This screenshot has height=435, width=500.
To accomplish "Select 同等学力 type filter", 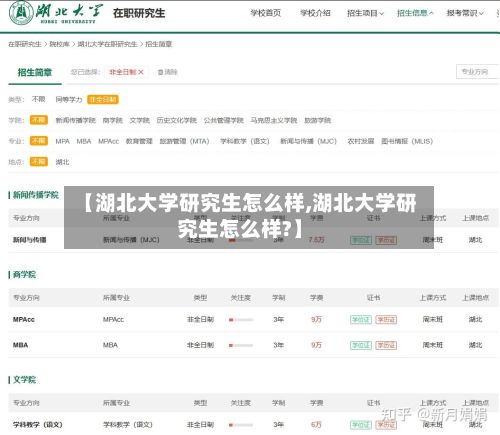I will [x=69, y=99].
